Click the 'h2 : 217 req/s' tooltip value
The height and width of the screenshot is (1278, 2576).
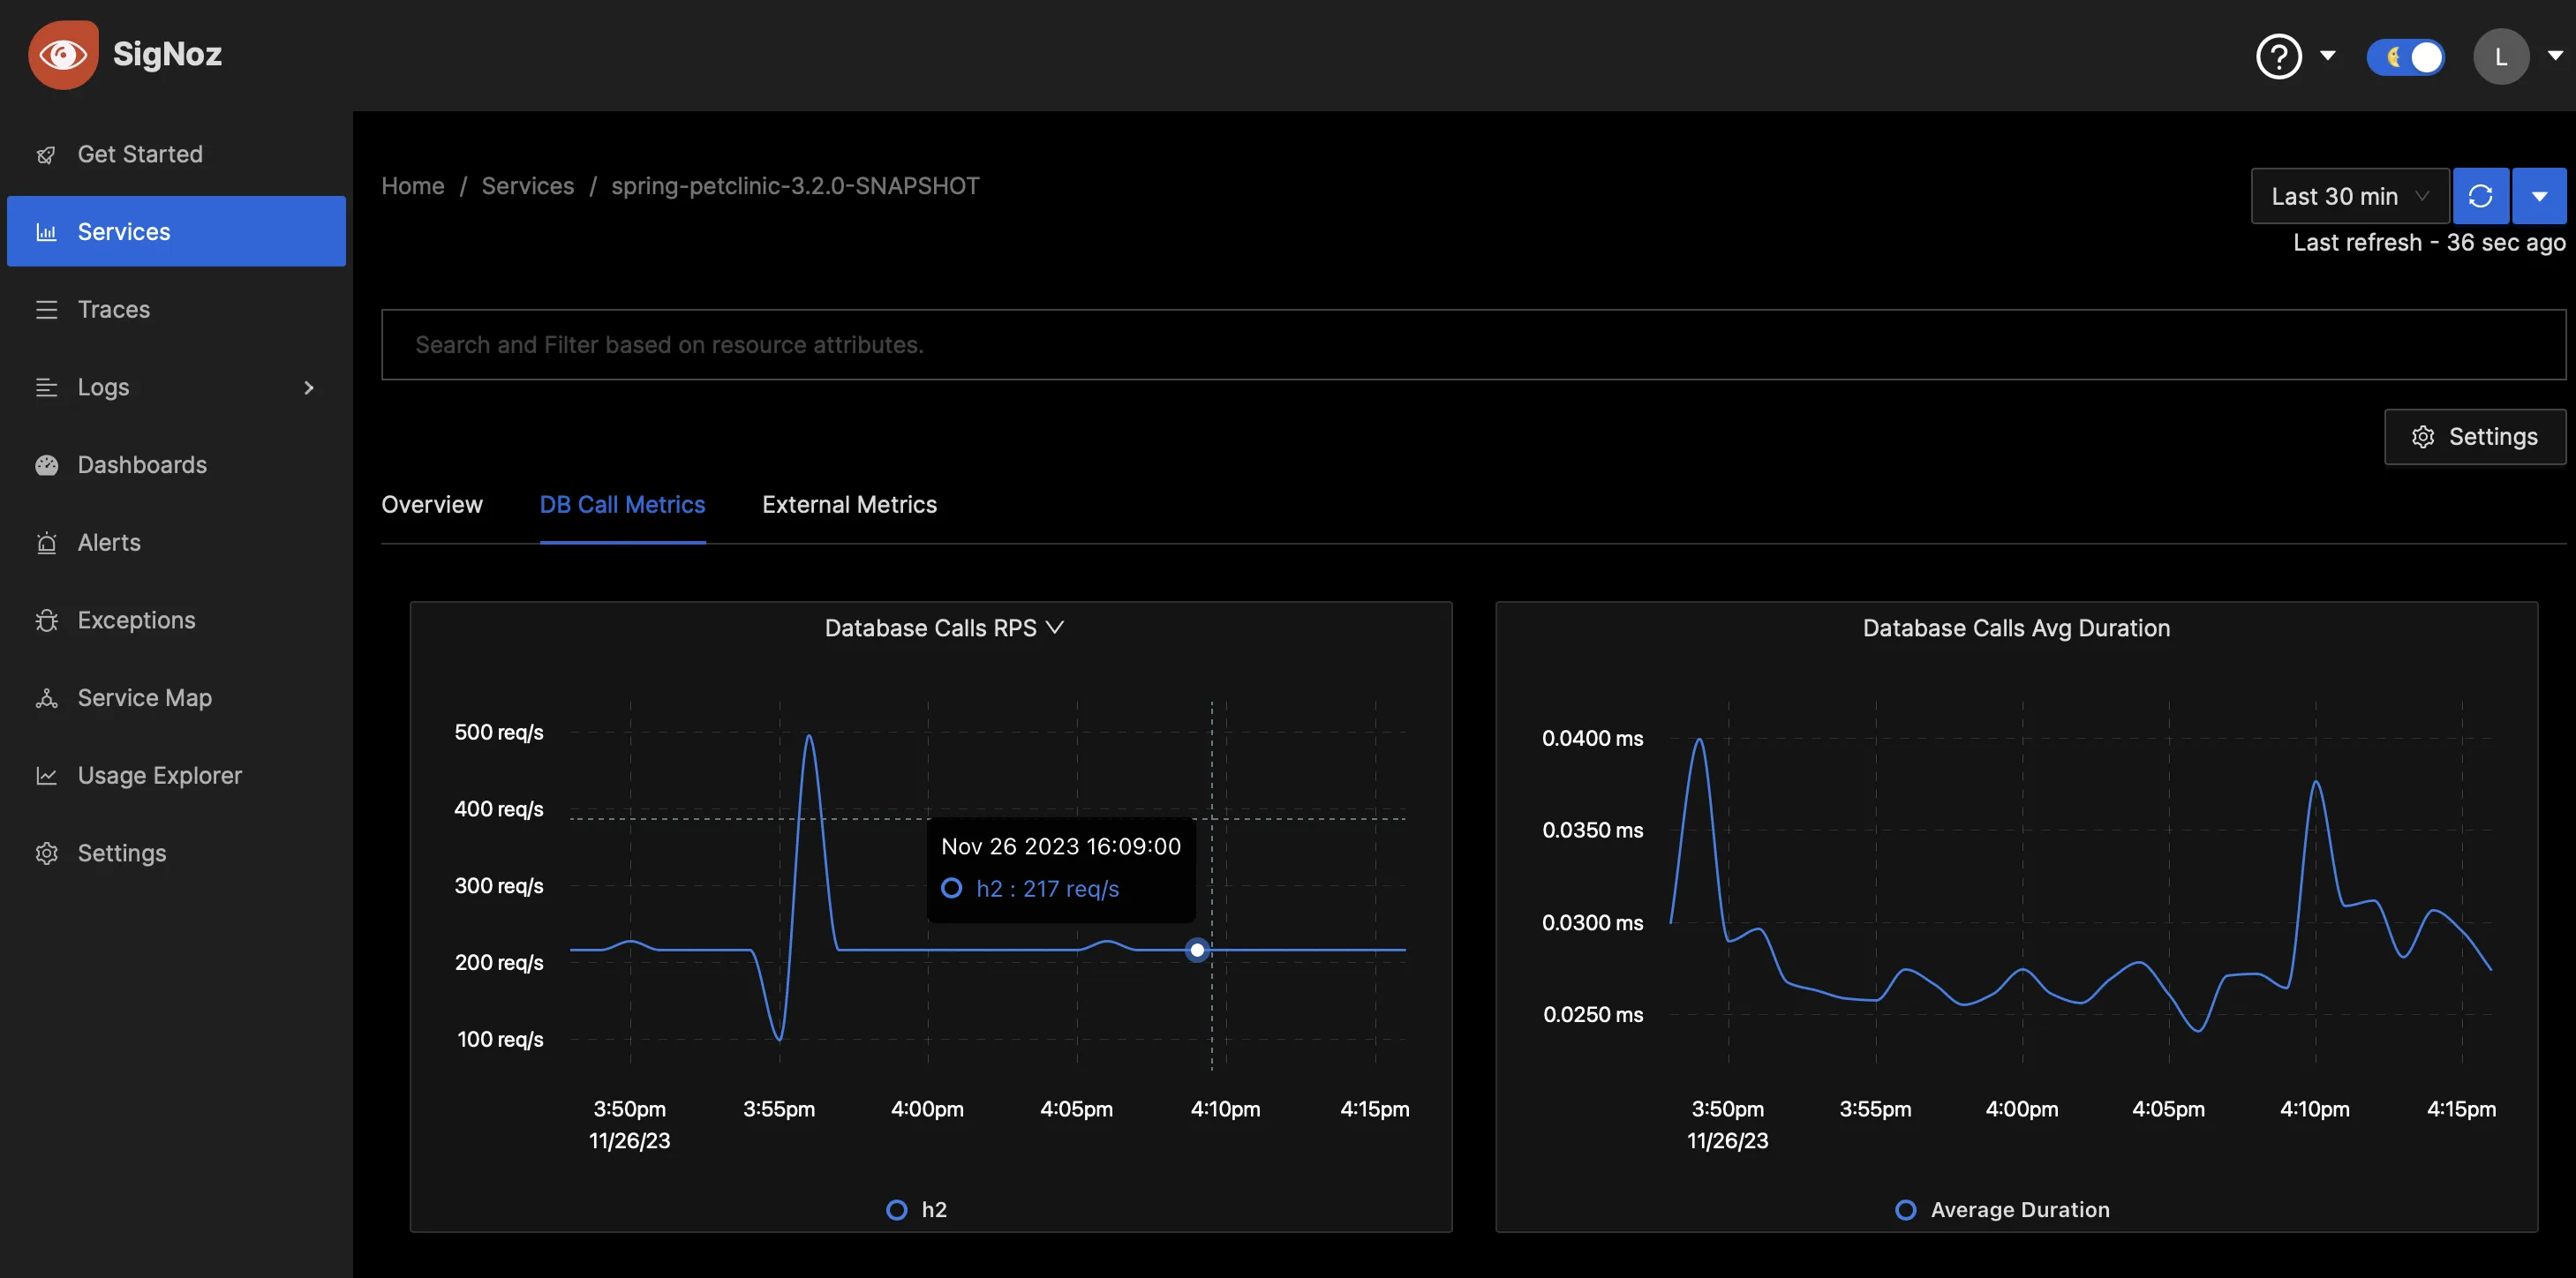coord(1047,888)
